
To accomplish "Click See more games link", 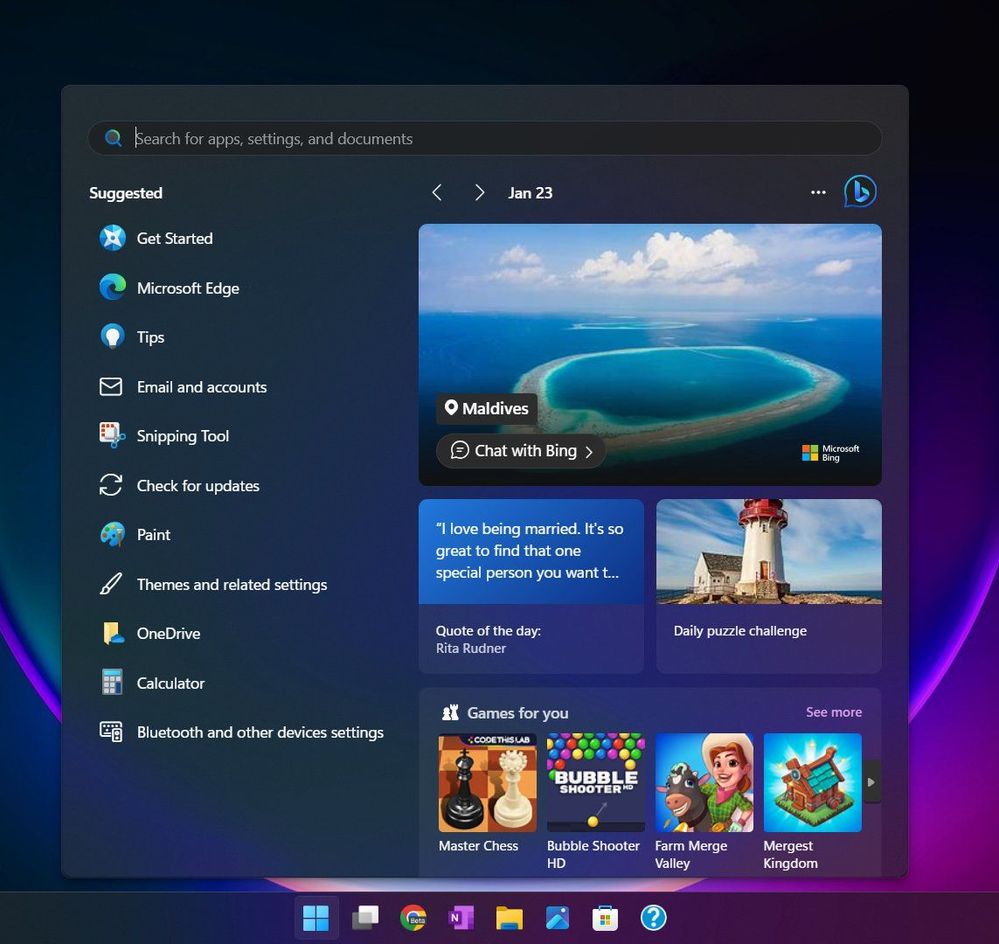I will point(833,712).
